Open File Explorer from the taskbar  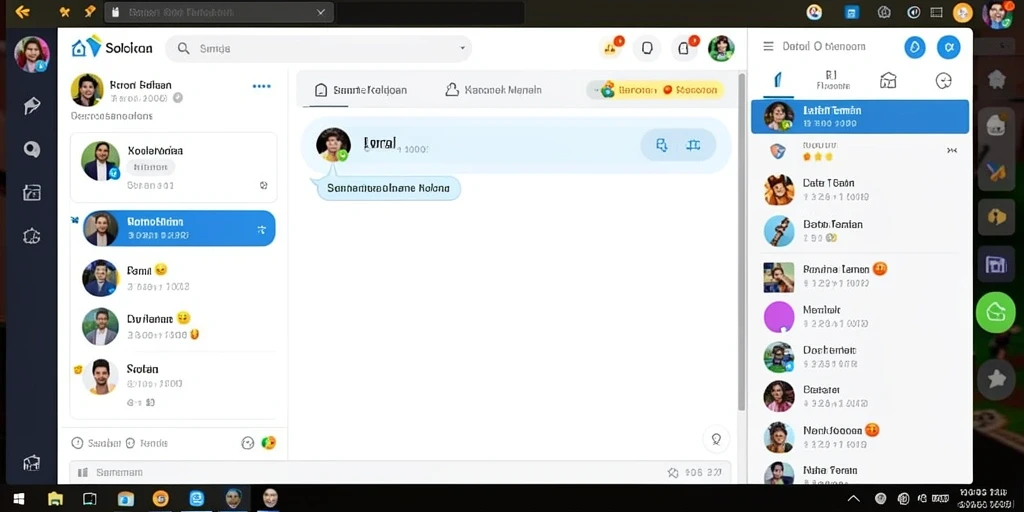[56, 499]
